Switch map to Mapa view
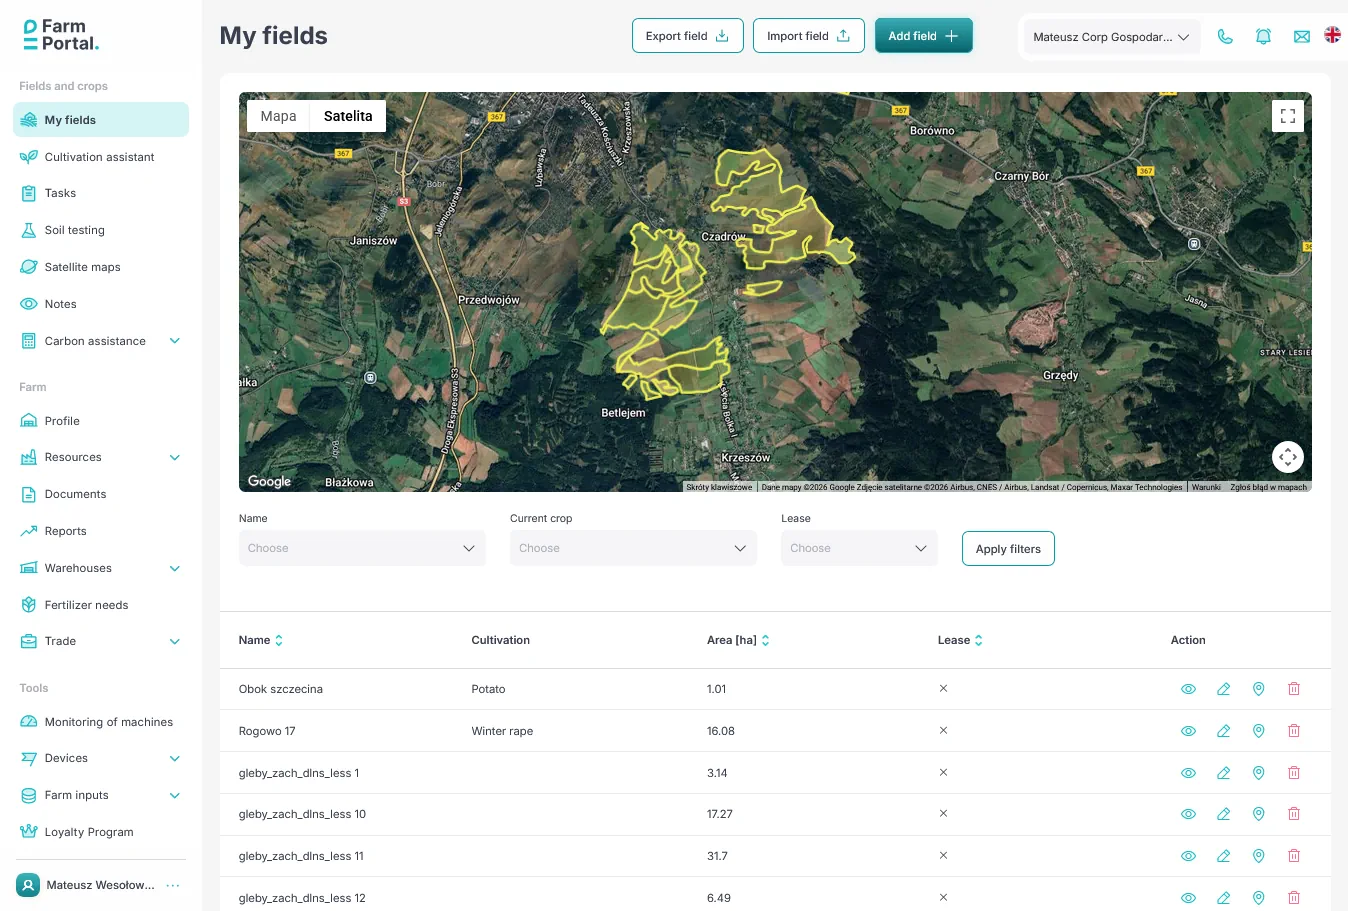Viewport: 1348px width, 911px height. click(278, 115)
